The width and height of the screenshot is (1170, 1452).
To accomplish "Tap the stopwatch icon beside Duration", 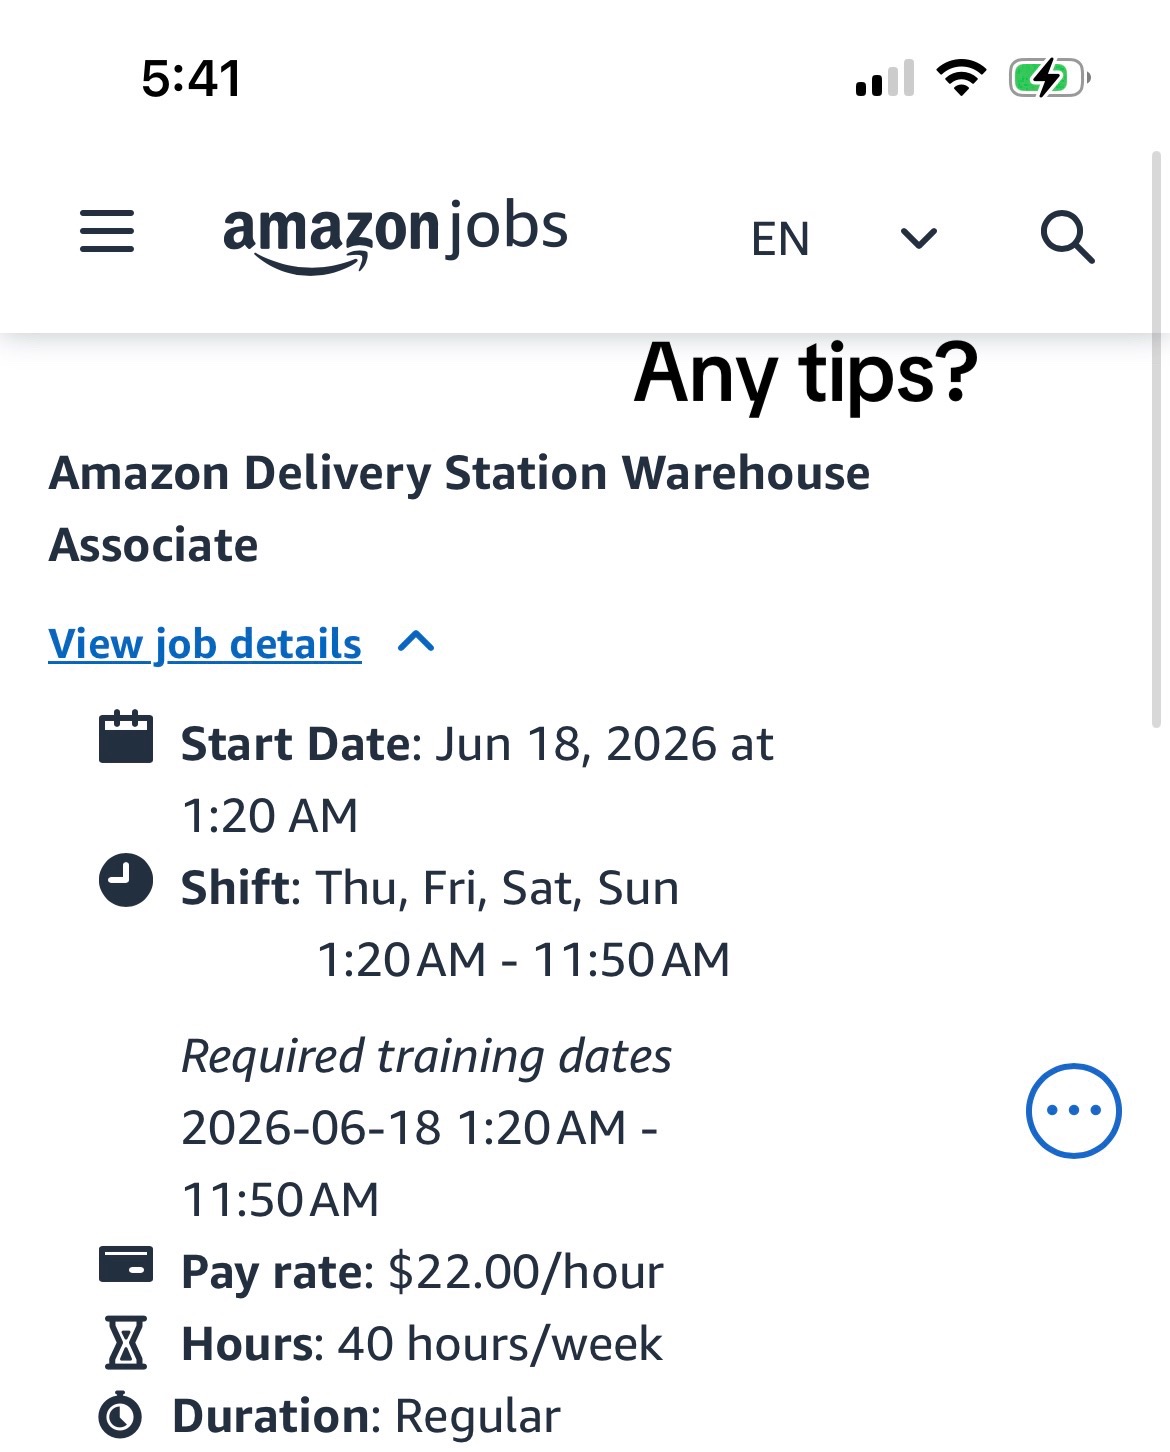I will [x=121, y=1414].
